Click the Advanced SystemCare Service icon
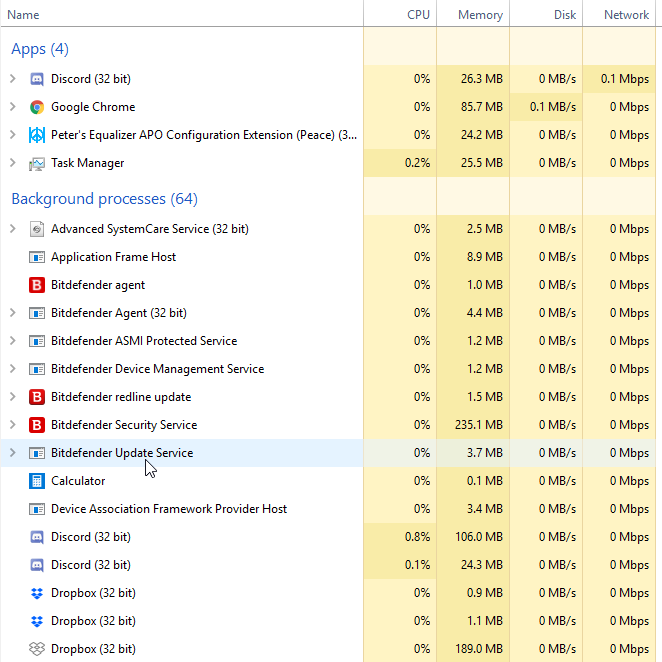The width and height of the screenshot is (662, 662). point(37,229)
